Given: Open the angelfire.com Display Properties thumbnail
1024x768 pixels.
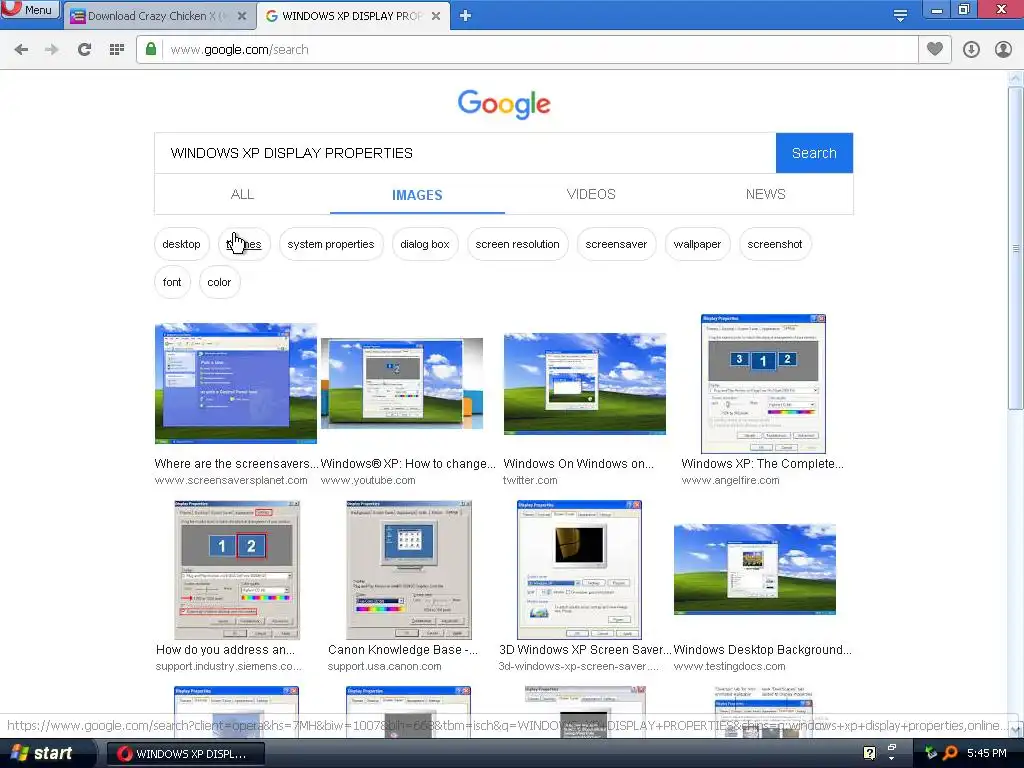Looking at the screenshot, I should click(x=763, y=384).
